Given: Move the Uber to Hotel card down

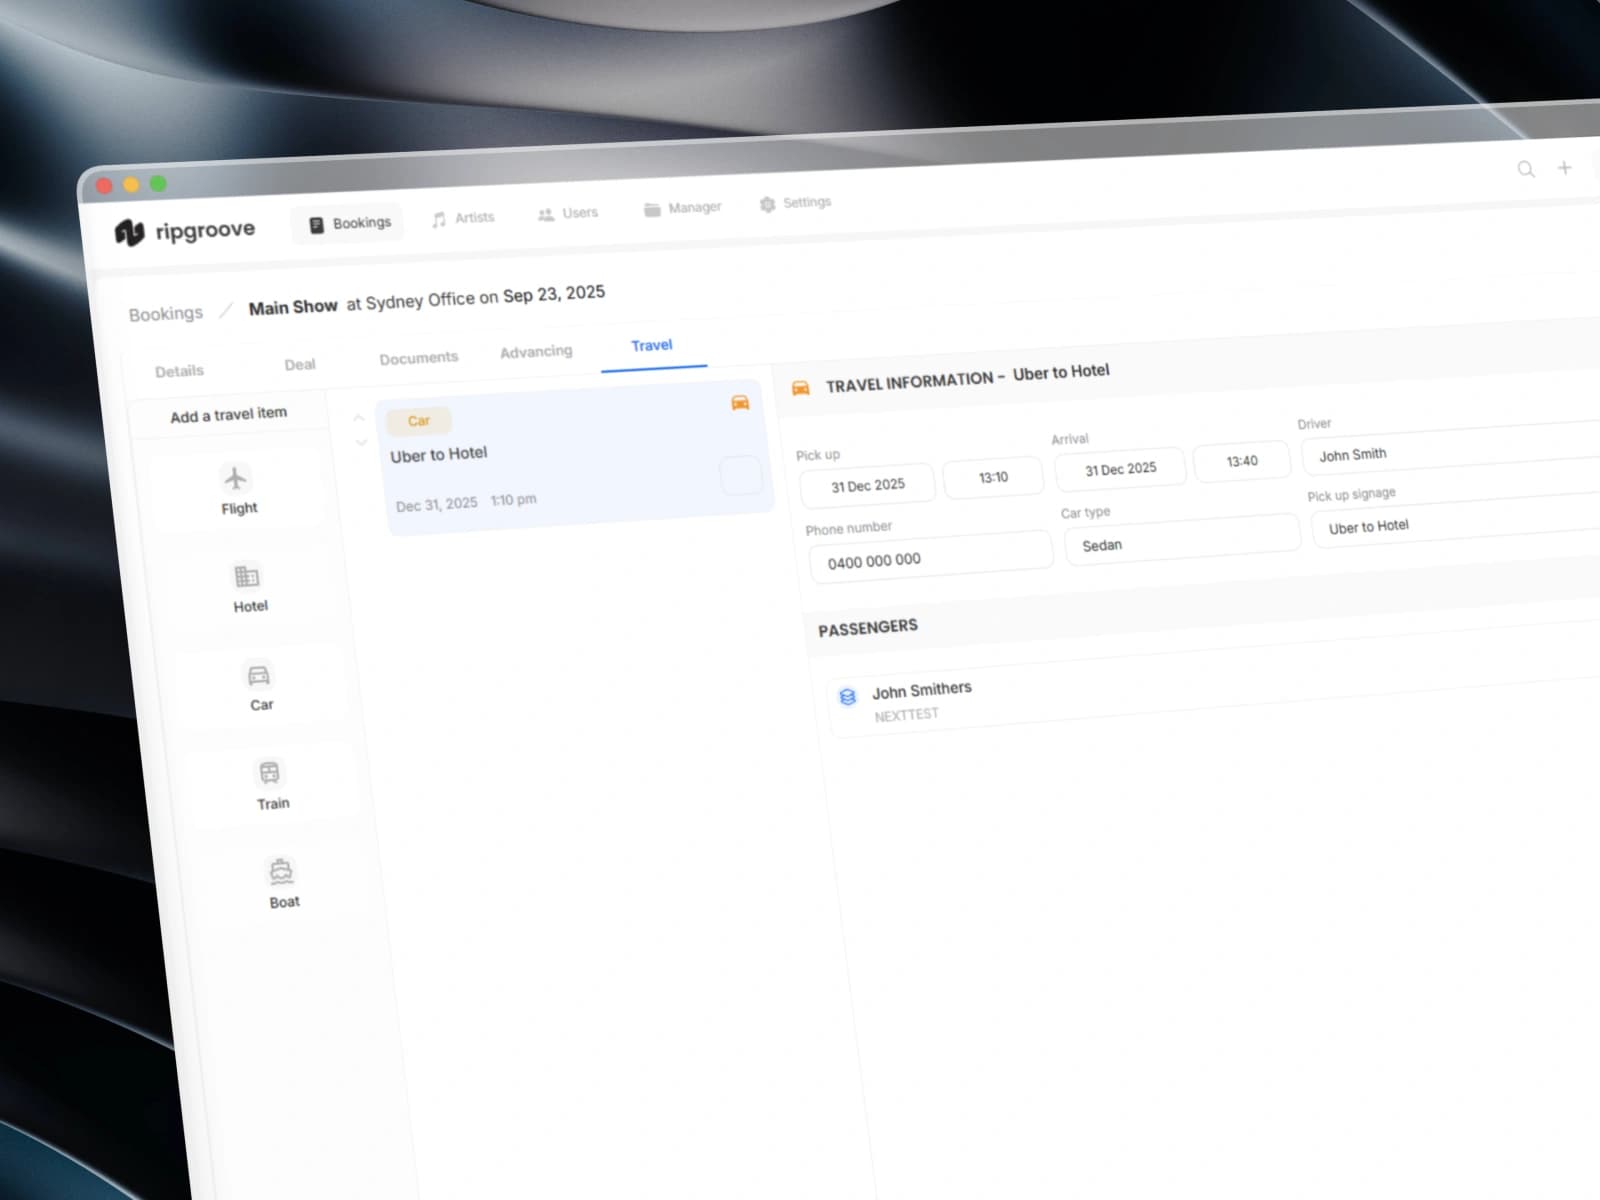Looking at the screenshot, I should pyautogui.click(x=360, y=443).
